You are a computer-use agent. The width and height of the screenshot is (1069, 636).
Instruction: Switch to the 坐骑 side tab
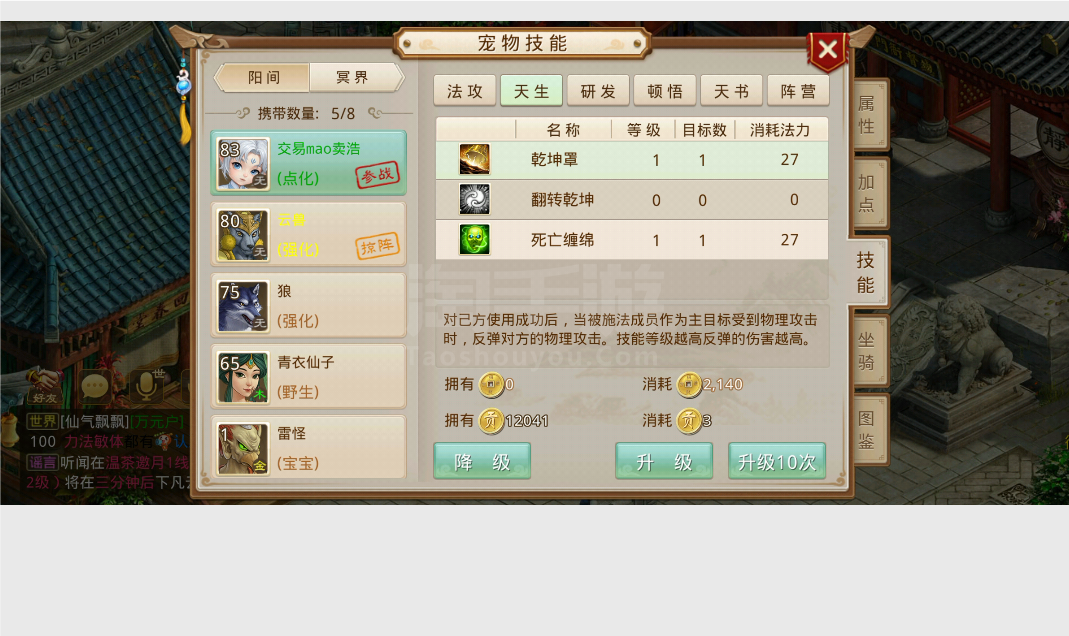tap(868, 351)
